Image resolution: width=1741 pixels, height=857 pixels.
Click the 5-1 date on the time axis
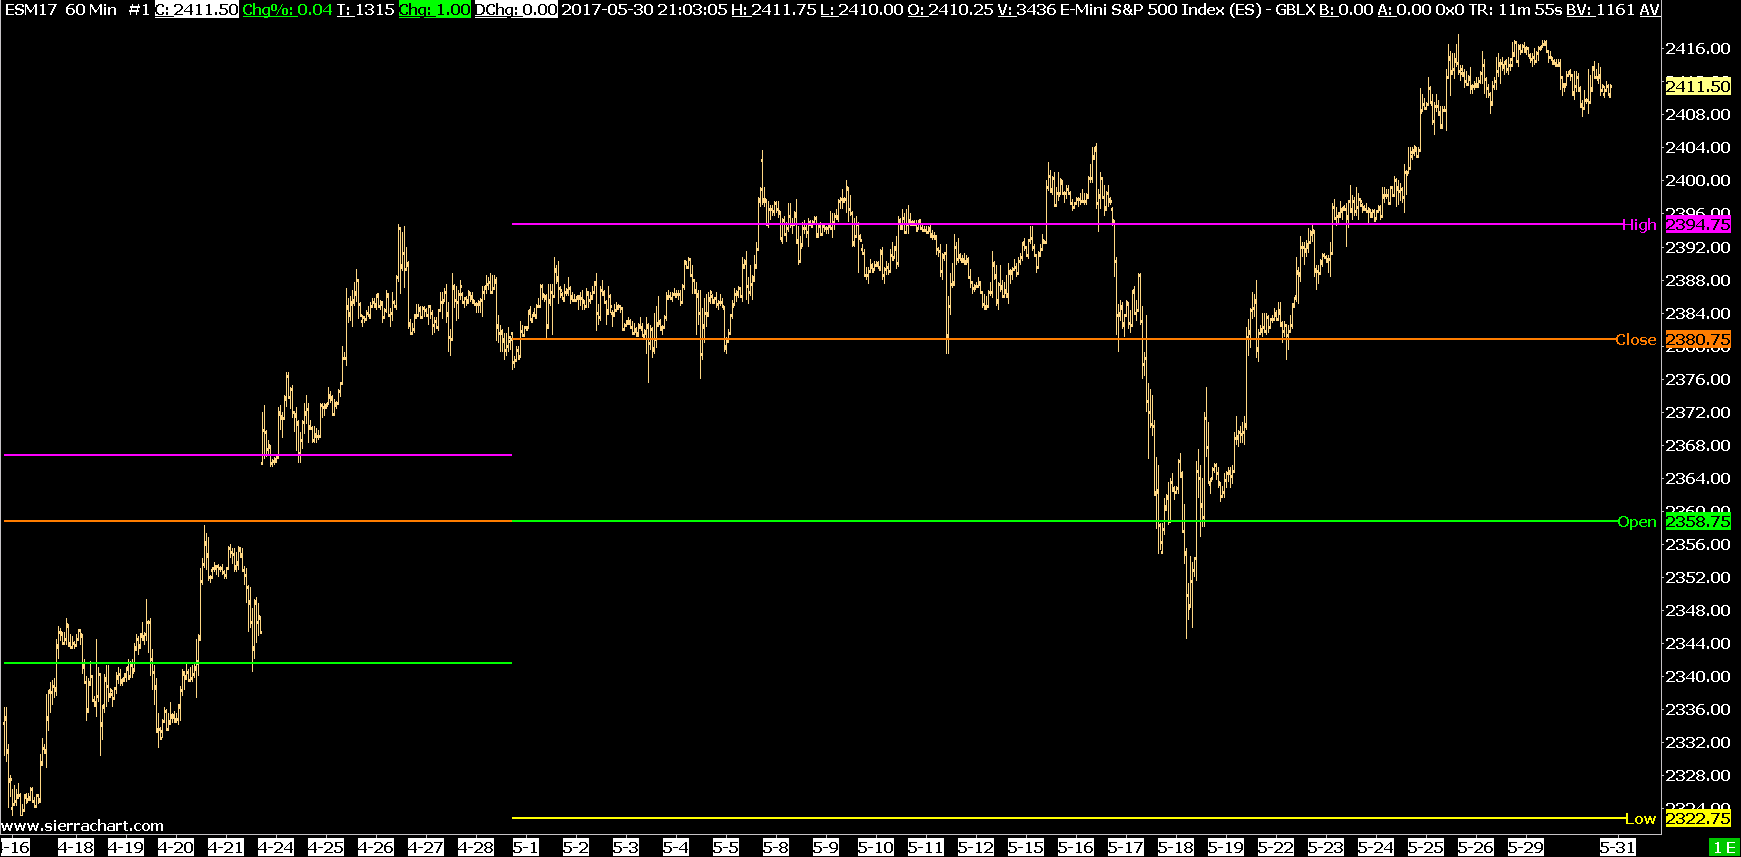[526, 847]
